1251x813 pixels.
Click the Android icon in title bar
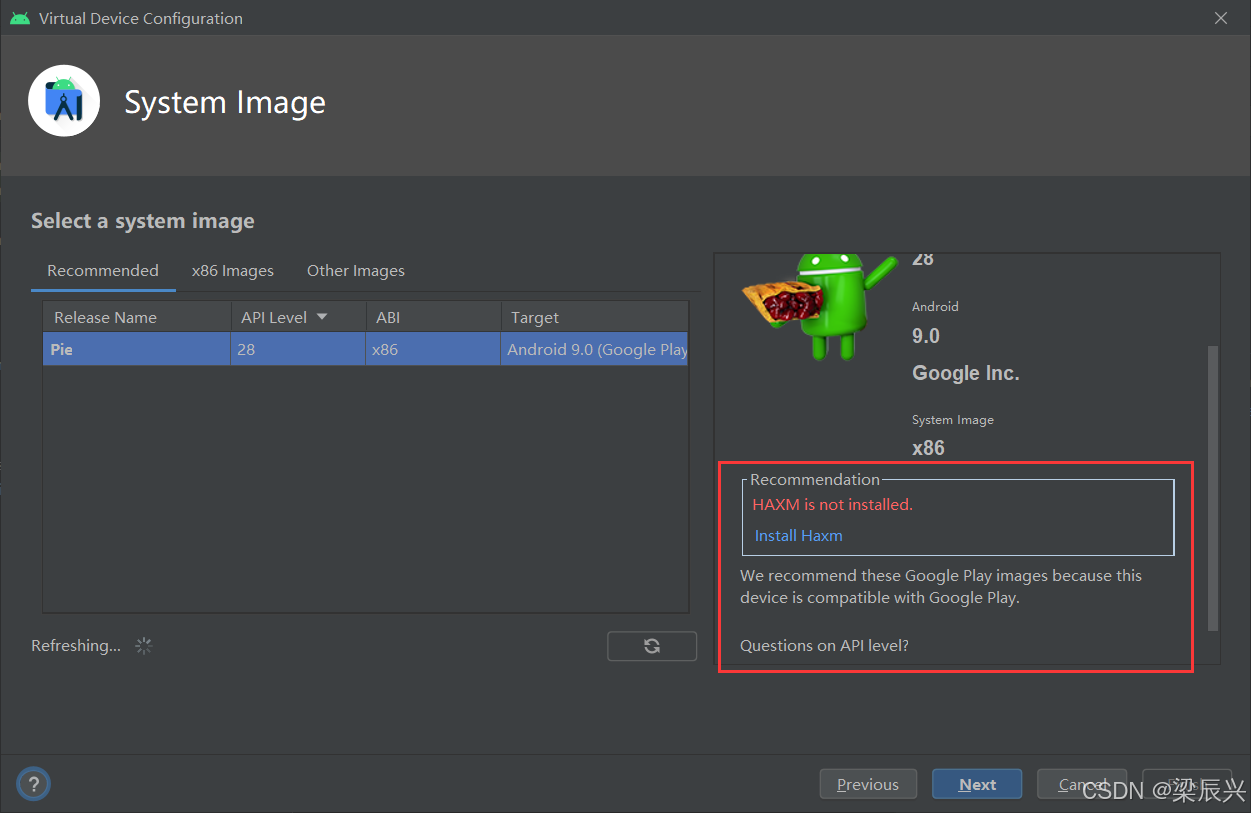pos(20,18)
